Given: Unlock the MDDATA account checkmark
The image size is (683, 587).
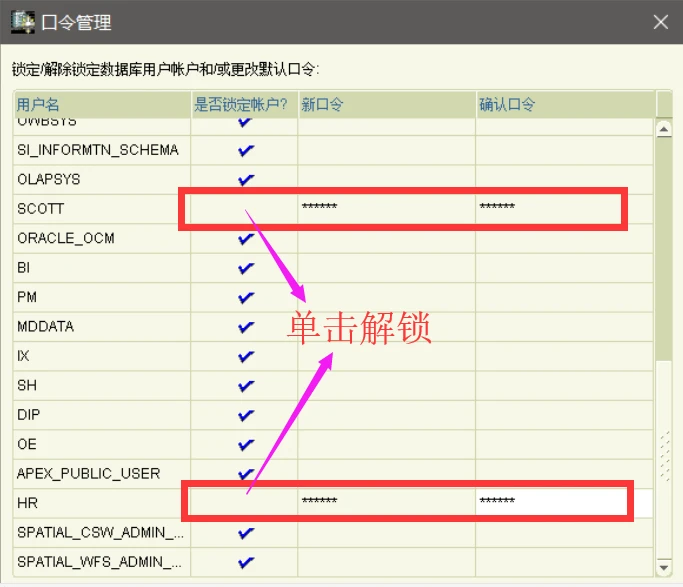Looking at the screenshot, I should click(x=246, y=327).
